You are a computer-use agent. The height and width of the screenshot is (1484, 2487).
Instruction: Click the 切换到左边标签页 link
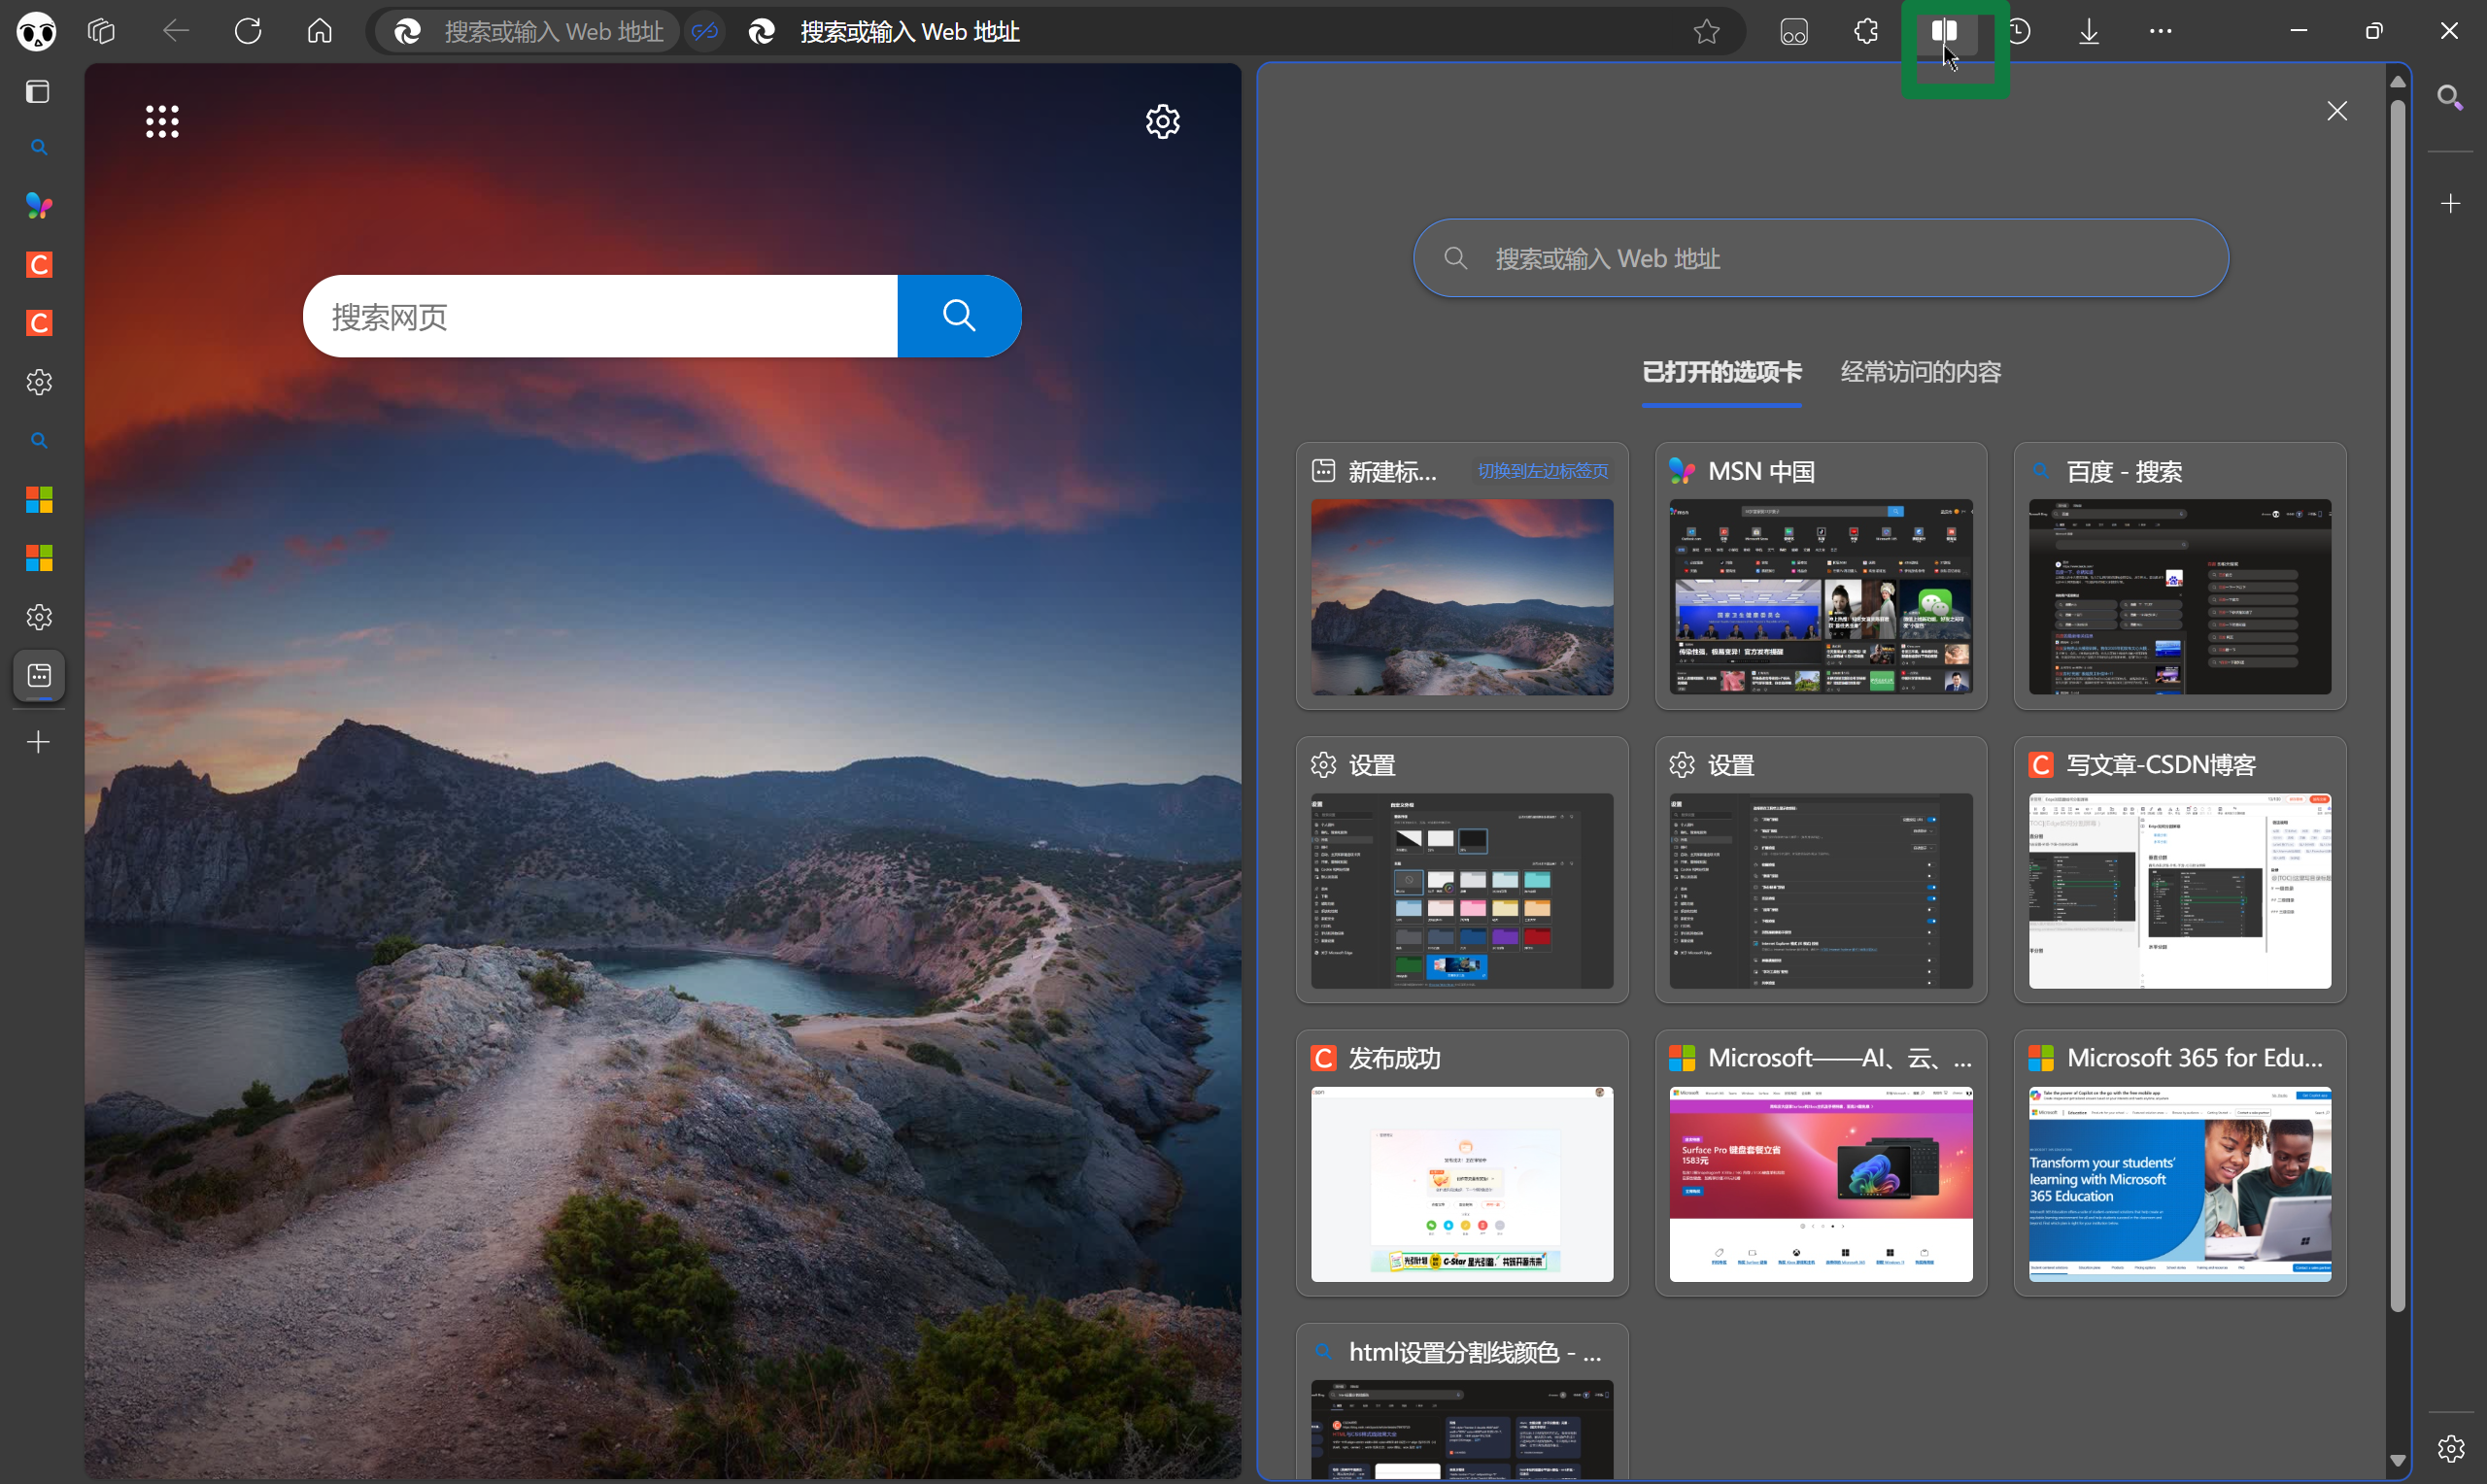point(1542,471)
